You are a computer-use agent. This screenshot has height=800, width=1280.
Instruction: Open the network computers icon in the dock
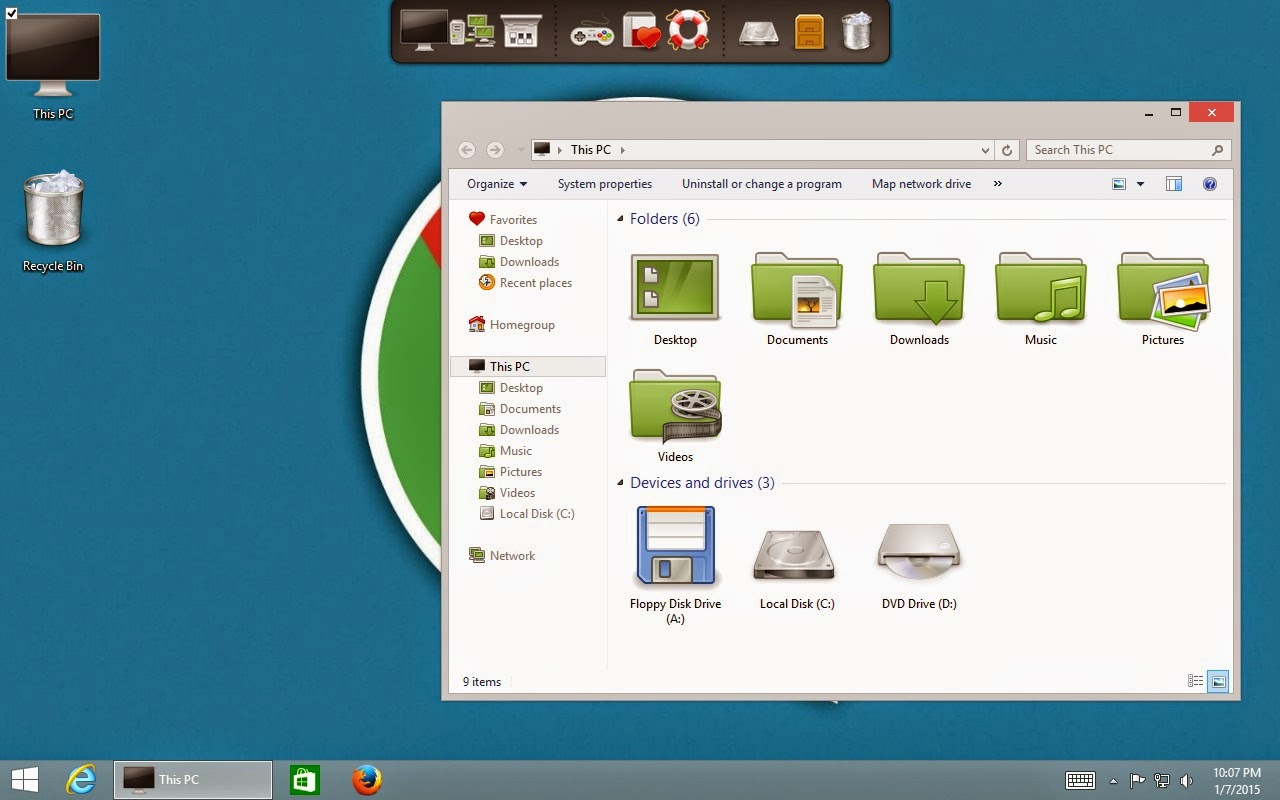pos(472,31)
